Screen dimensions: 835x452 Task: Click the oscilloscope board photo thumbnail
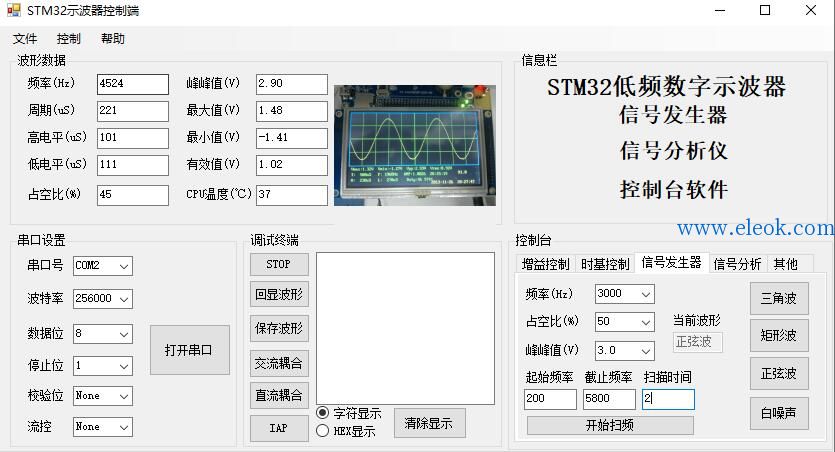click(x=415, y=145)
